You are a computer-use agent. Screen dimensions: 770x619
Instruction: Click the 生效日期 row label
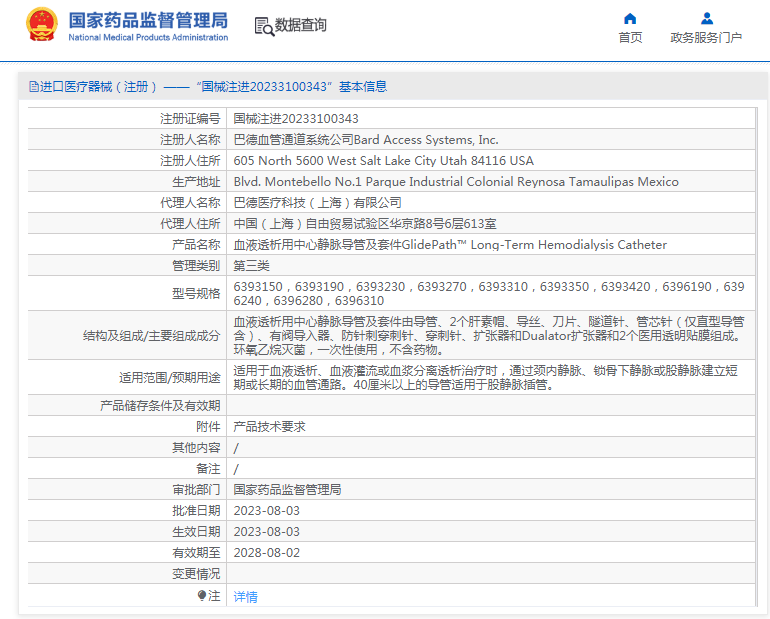coord(196,532)
